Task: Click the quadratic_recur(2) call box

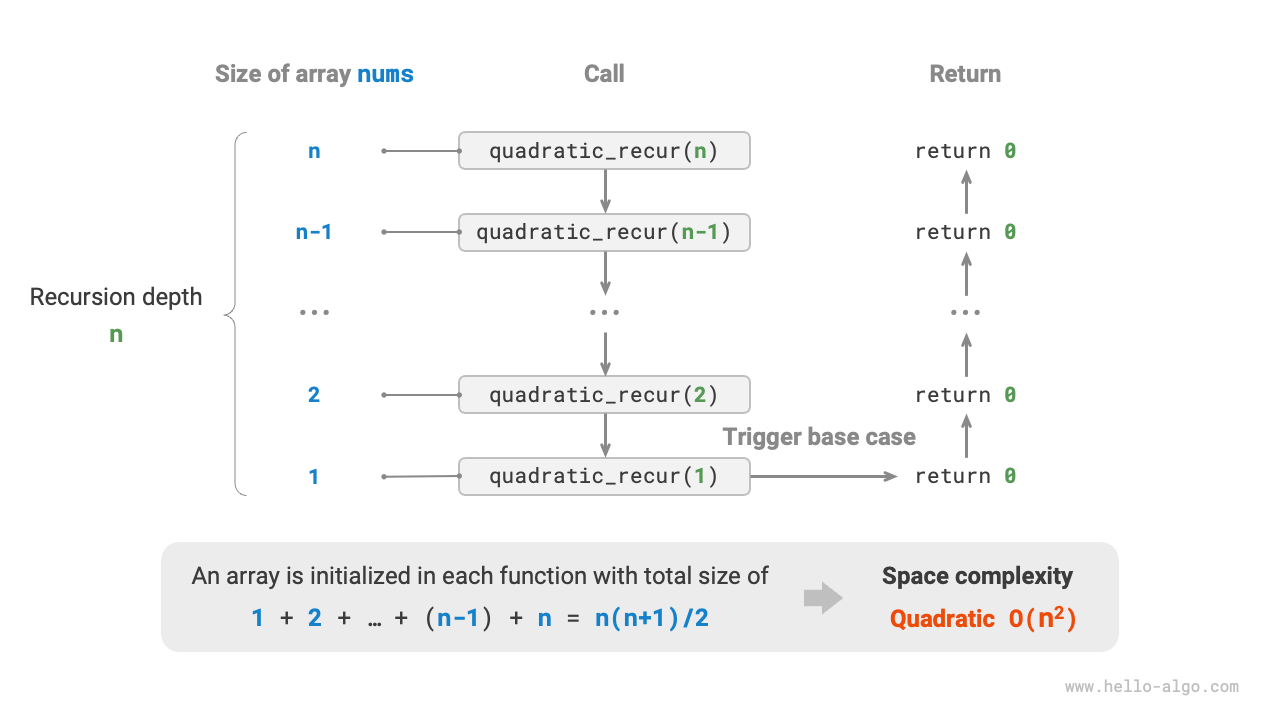Action: (604, 395)
